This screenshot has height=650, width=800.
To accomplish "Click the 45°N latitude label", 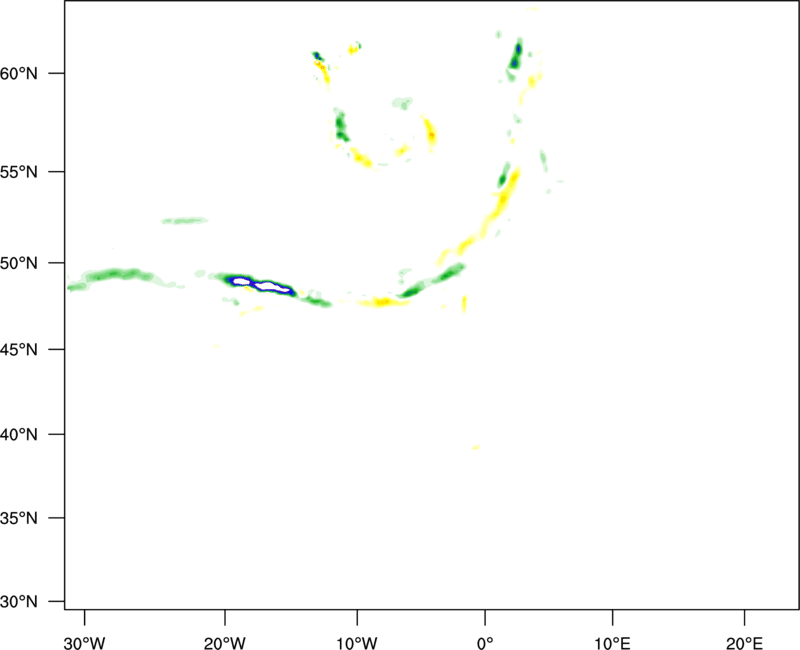I will click(x=19, y=349).
